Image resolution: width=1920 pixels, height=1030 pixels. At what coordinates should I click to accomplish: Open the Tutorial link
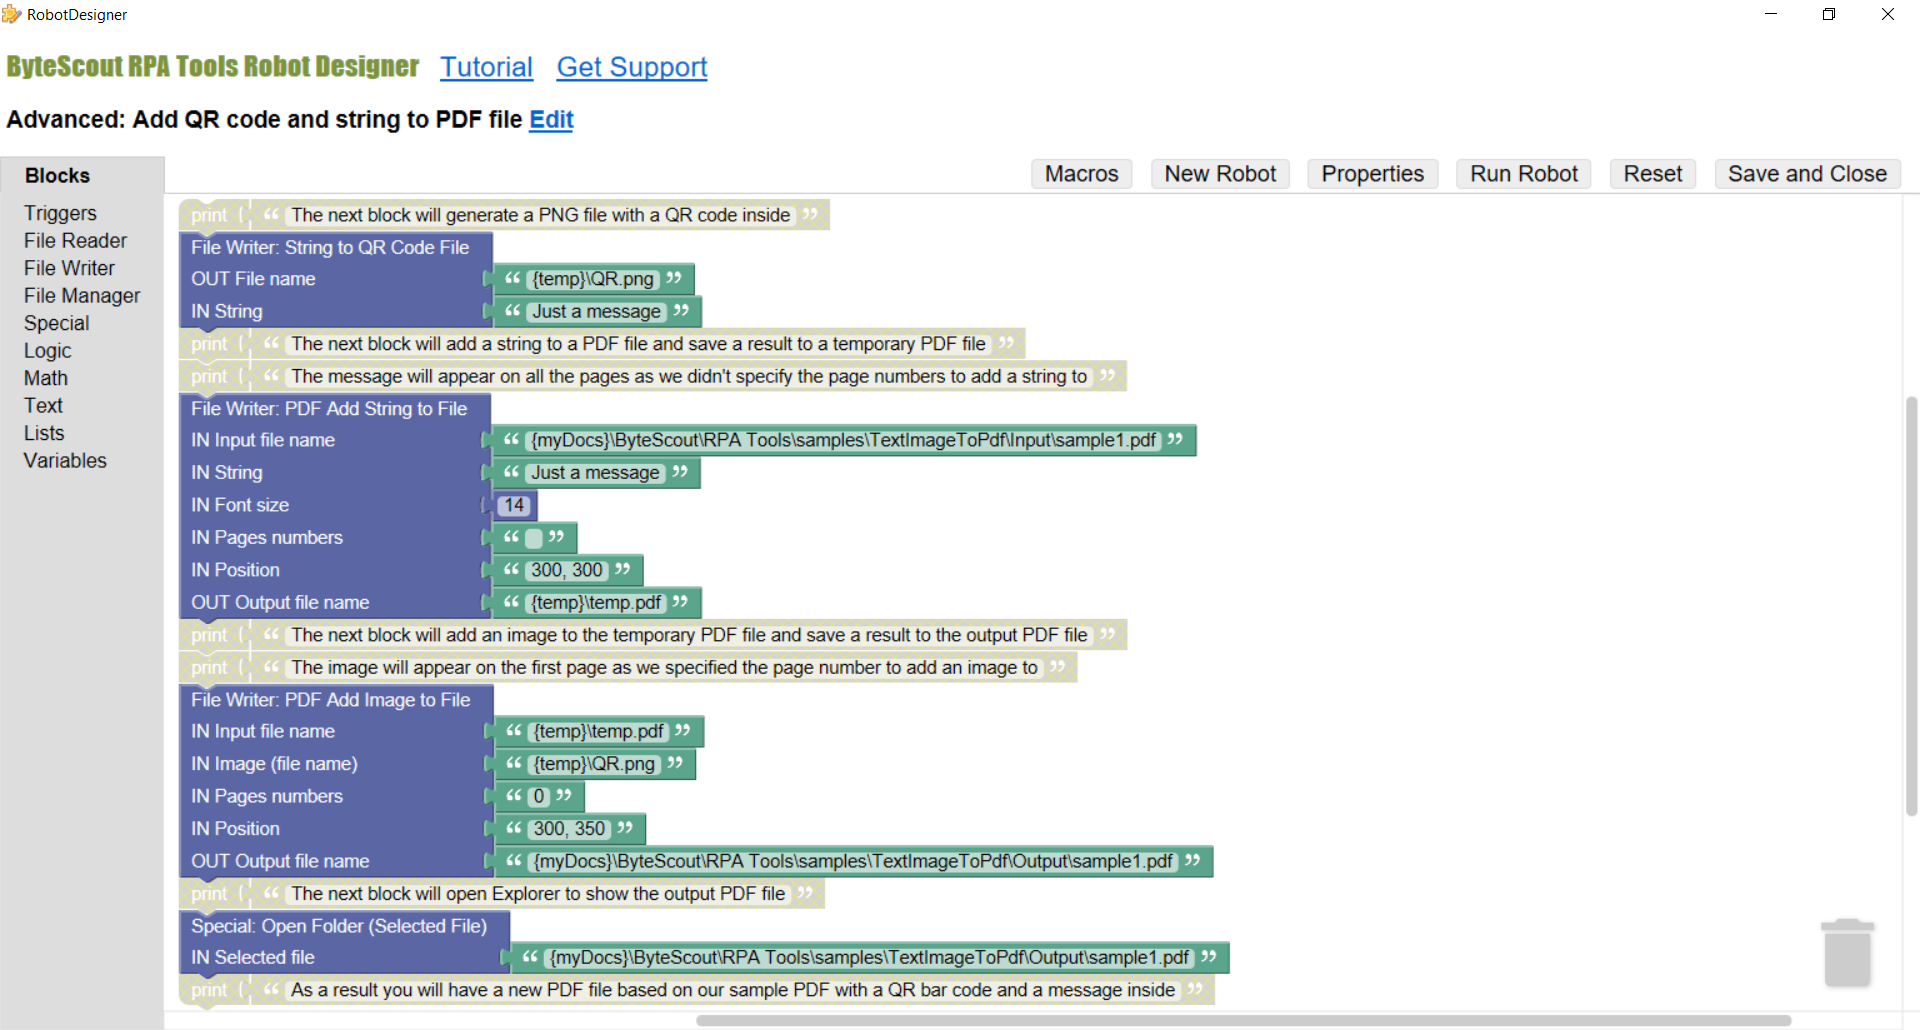pos(486,67)
